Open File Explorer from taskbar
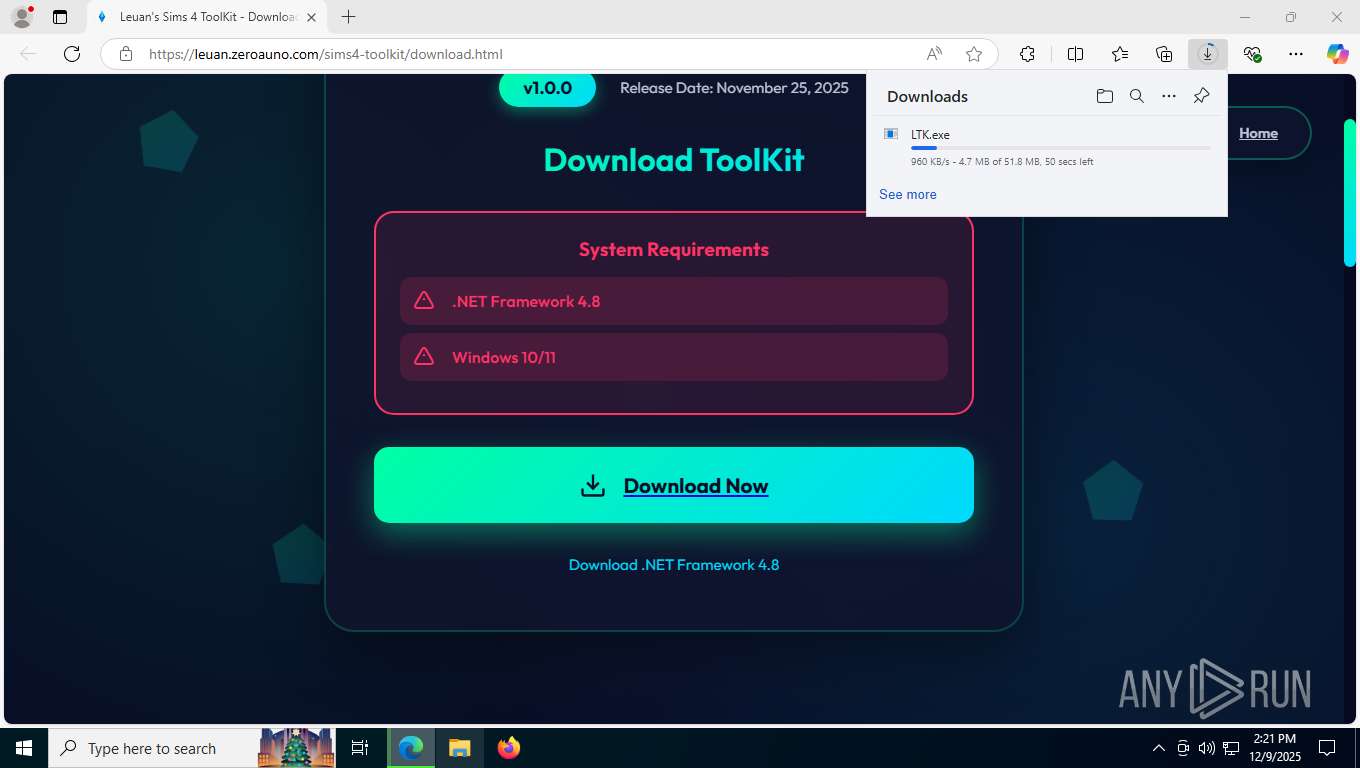Screen dimensions: 1360x768 459,748
